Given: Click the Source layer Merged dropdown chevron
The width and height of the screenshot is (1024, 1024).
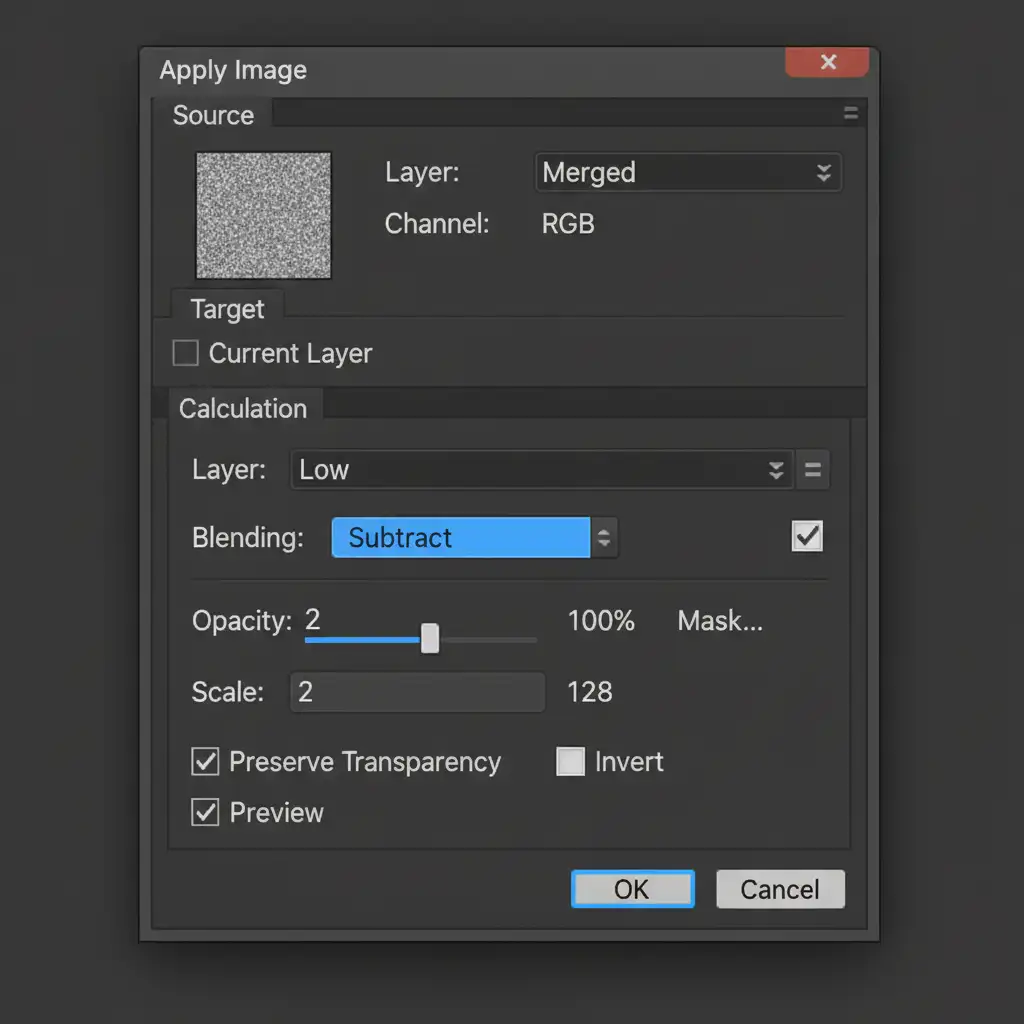Looking at the screenshot, I should click(823, 173).
